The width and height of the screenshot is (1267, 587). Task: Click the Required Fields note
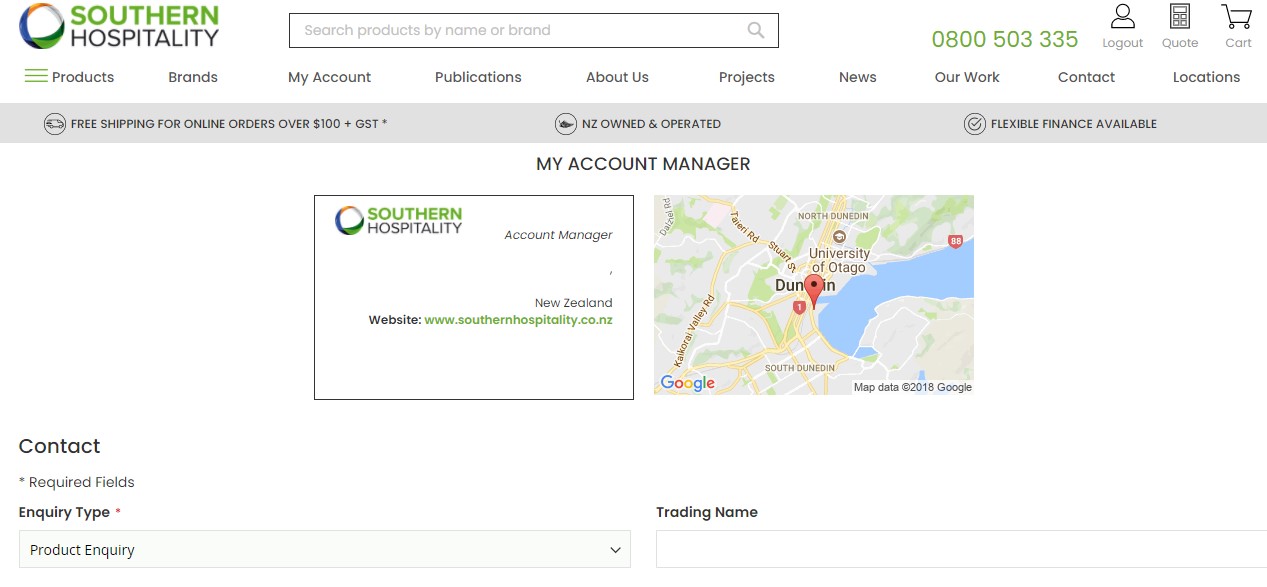(x=77, y=482)
